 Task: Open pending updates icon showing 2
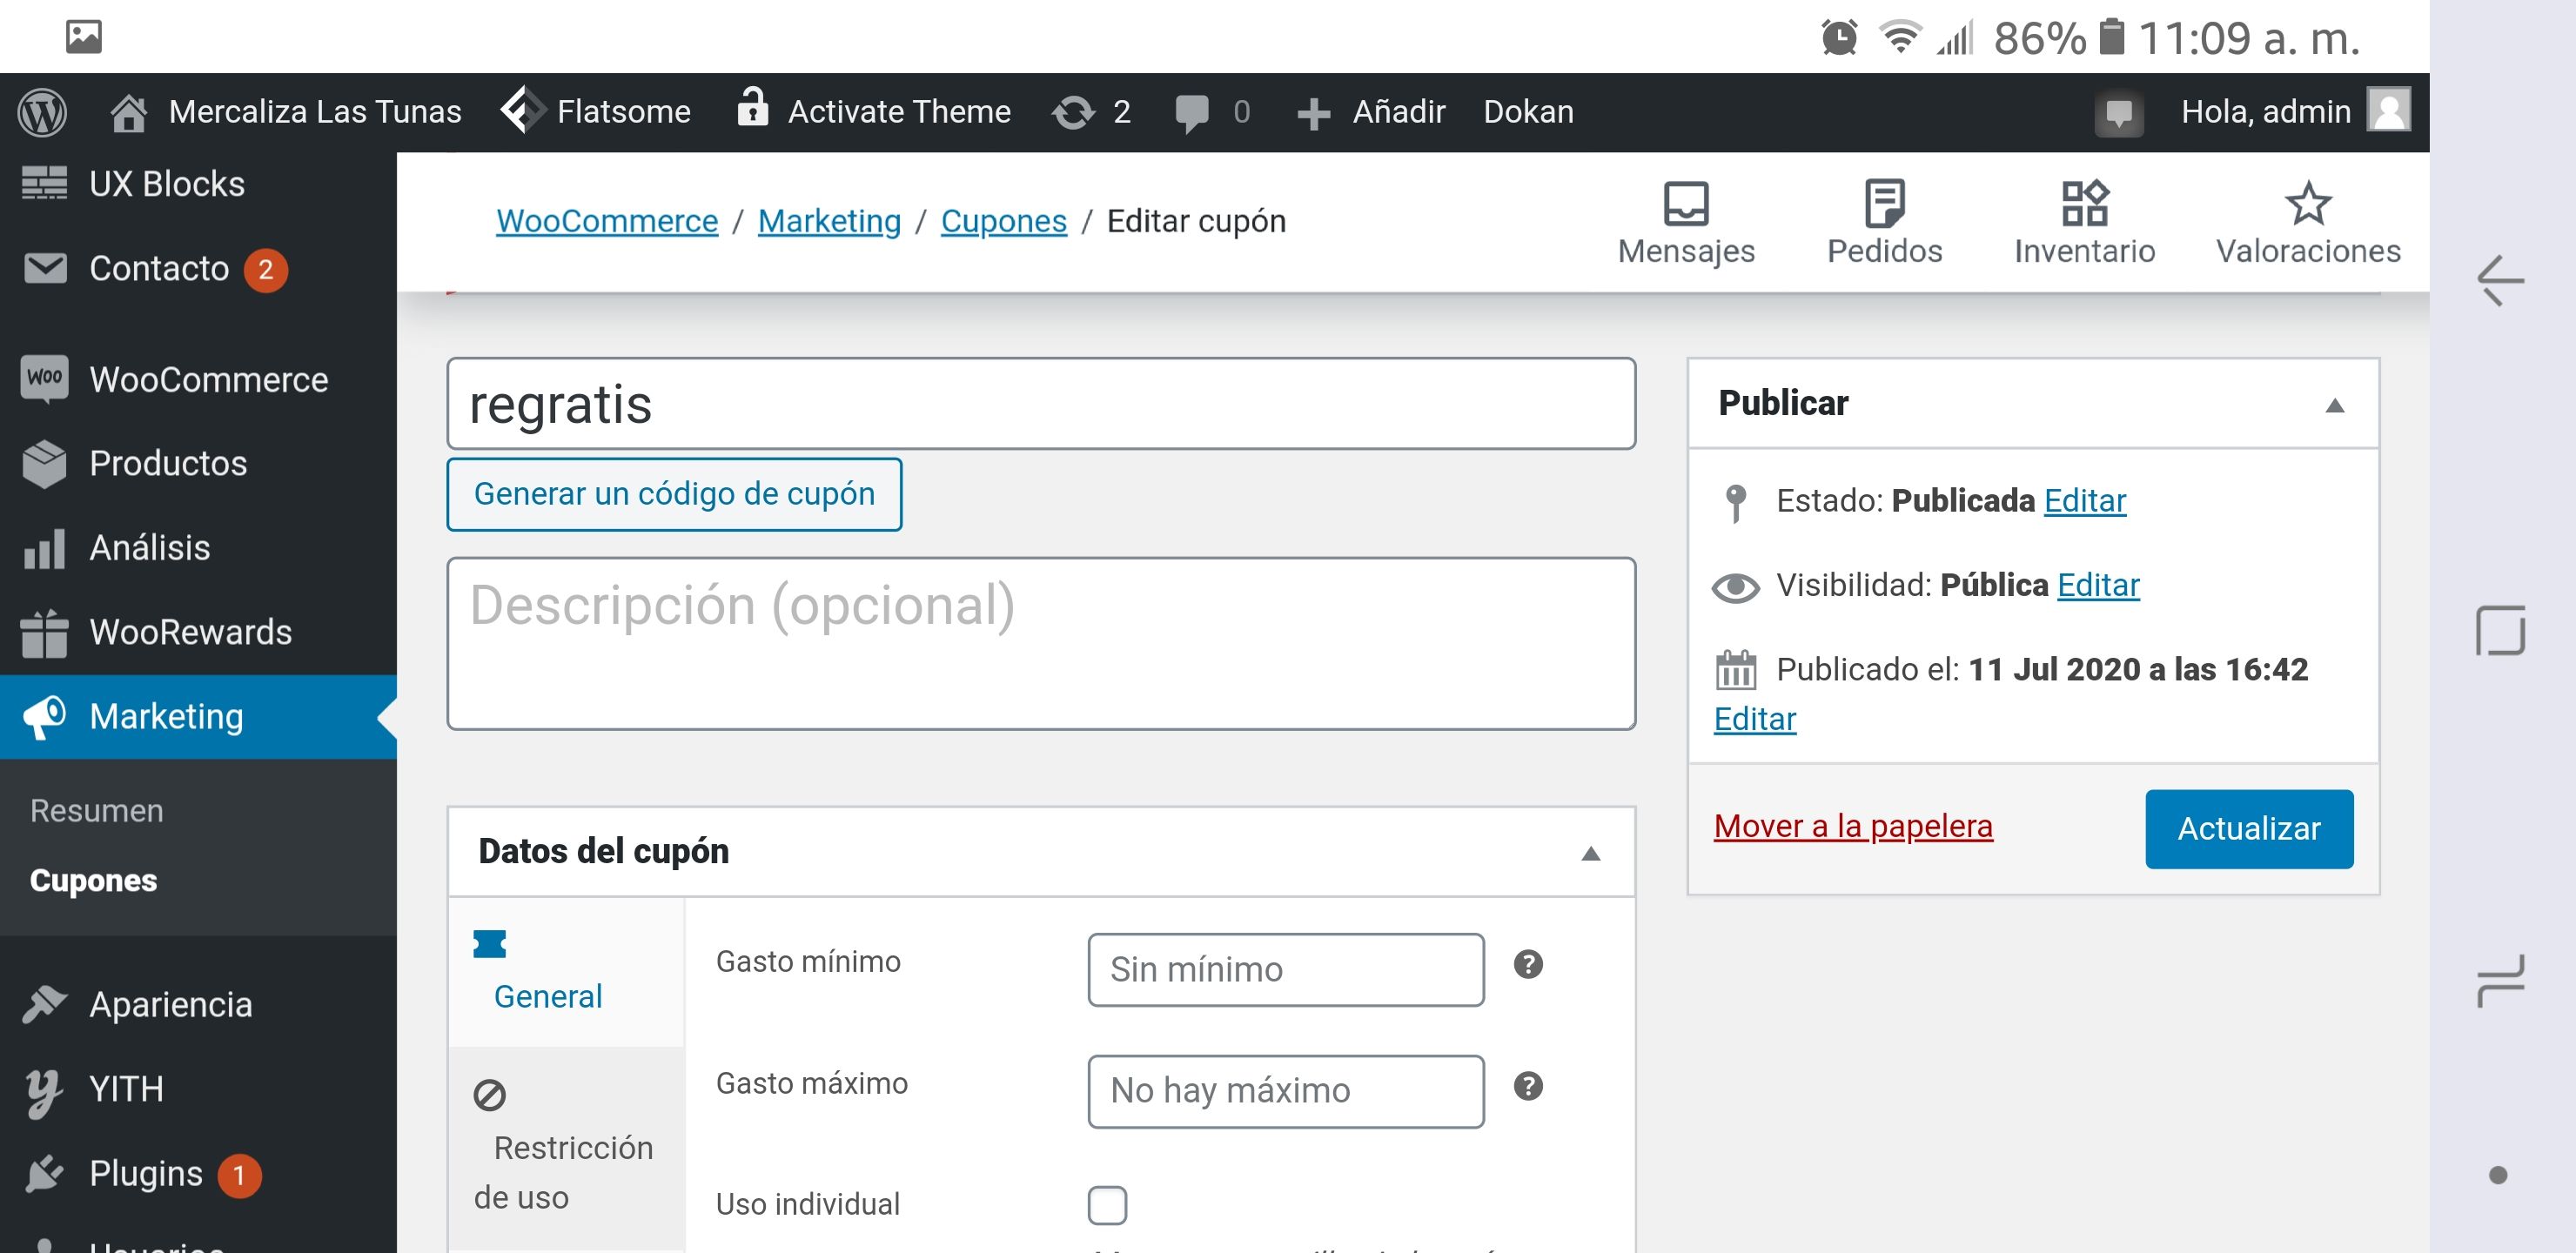point(1073,112)
